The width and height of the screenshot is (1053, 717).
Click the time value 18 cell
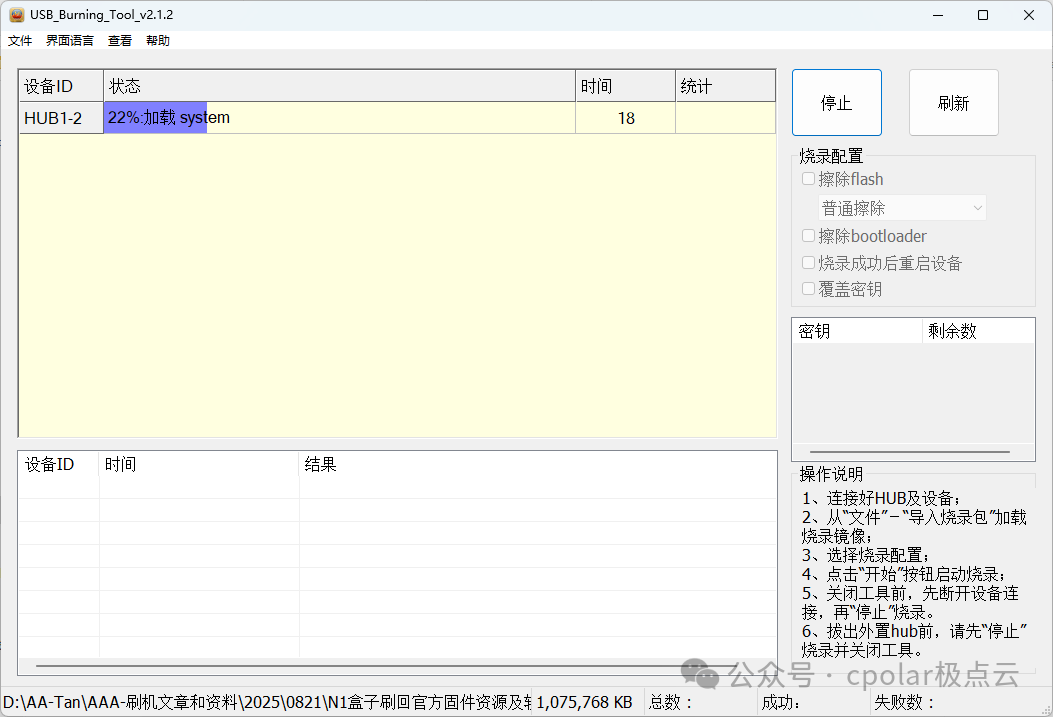click(625, 117)
